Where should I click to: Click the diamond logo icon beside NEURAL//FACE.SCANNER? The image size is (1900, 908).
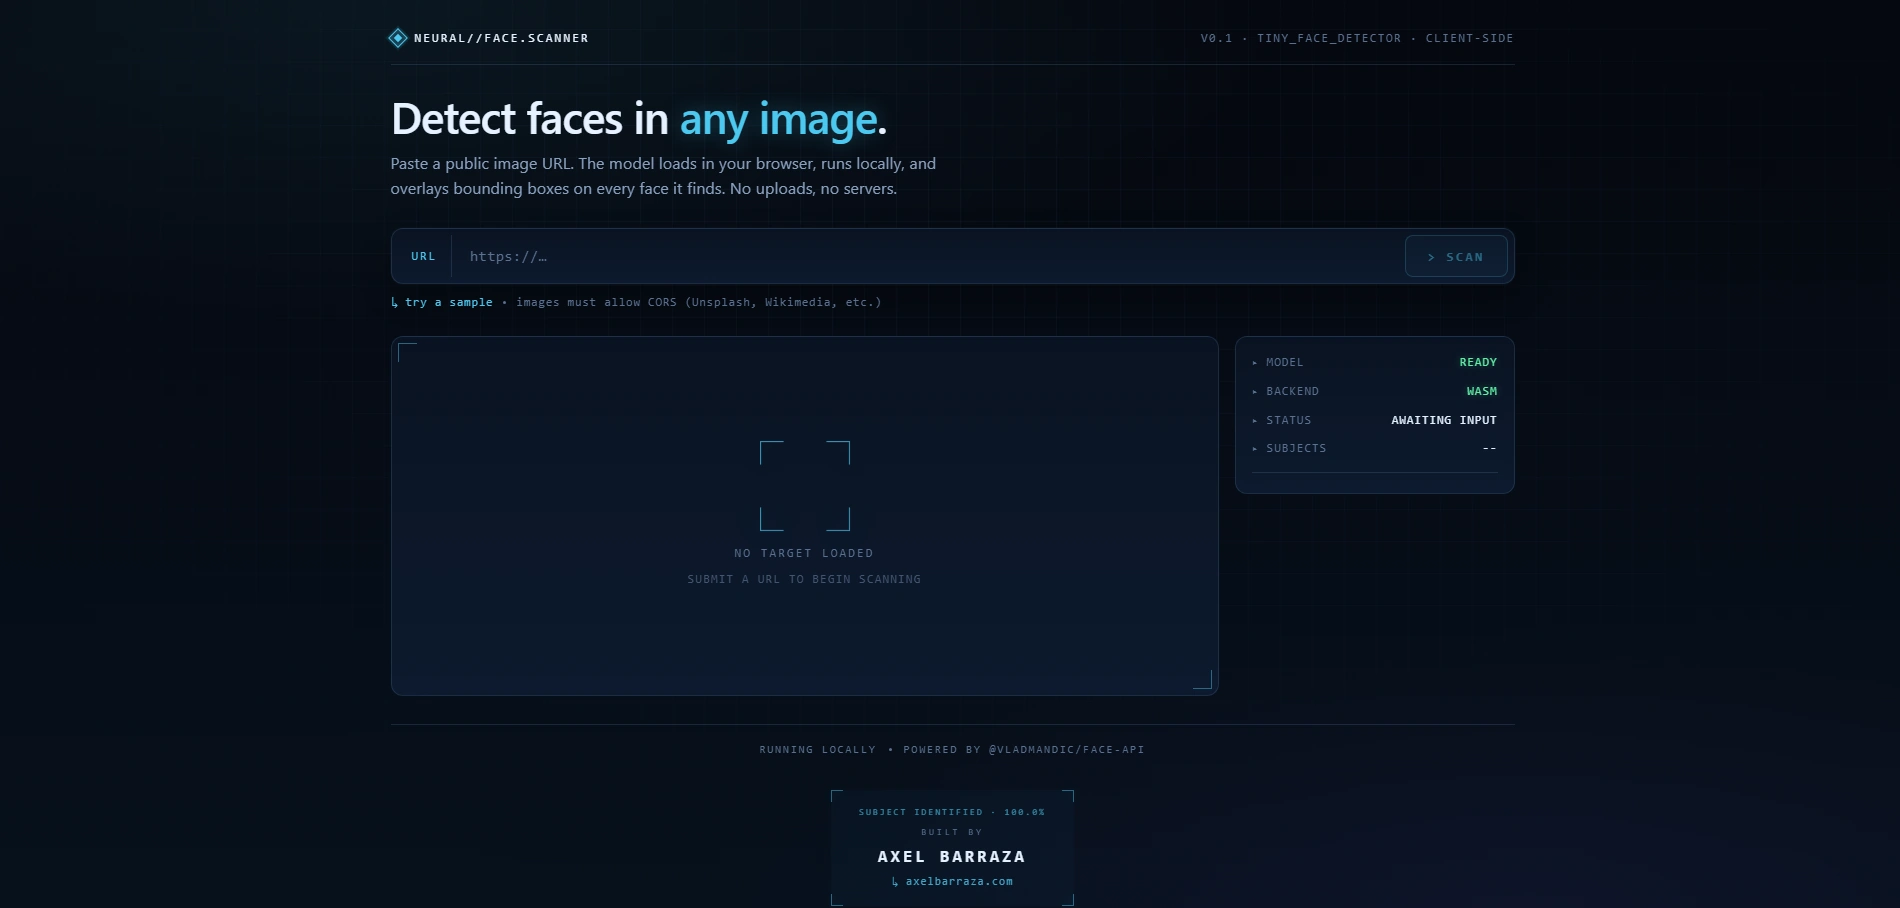tap(398, 38)
